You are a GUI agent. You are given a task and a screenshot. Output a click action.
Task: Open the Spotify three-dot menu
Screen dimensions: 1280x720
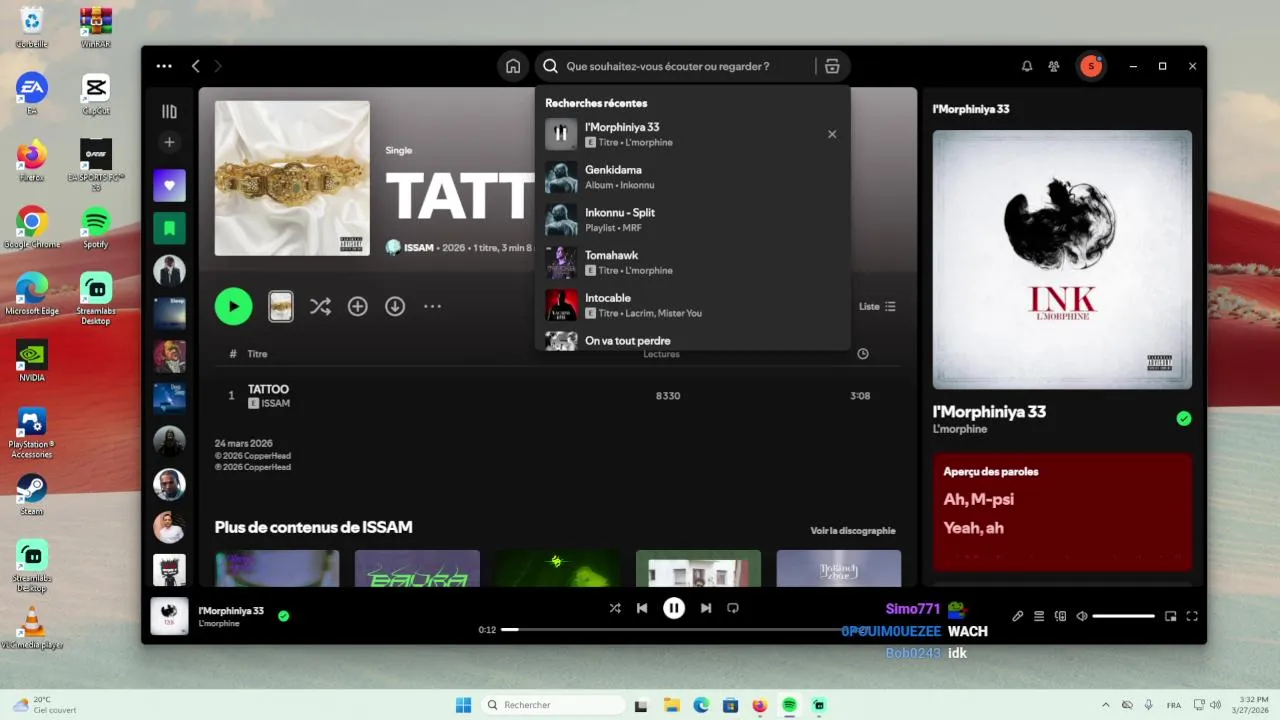click(x=164, y=66)
